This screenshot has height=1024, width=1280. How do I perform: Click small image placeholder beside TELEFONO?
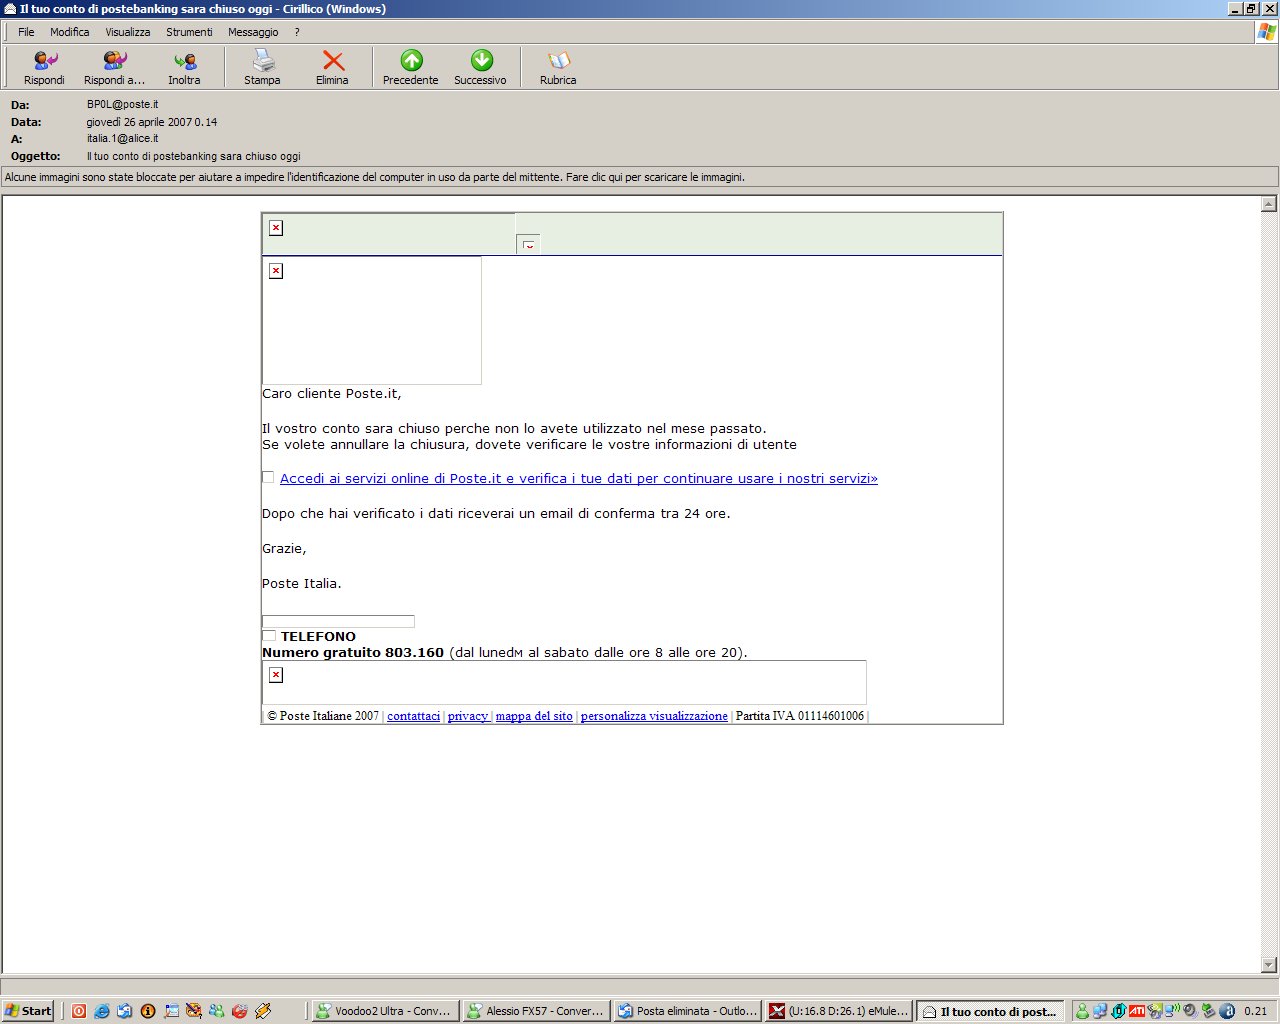tap(269, 636)
